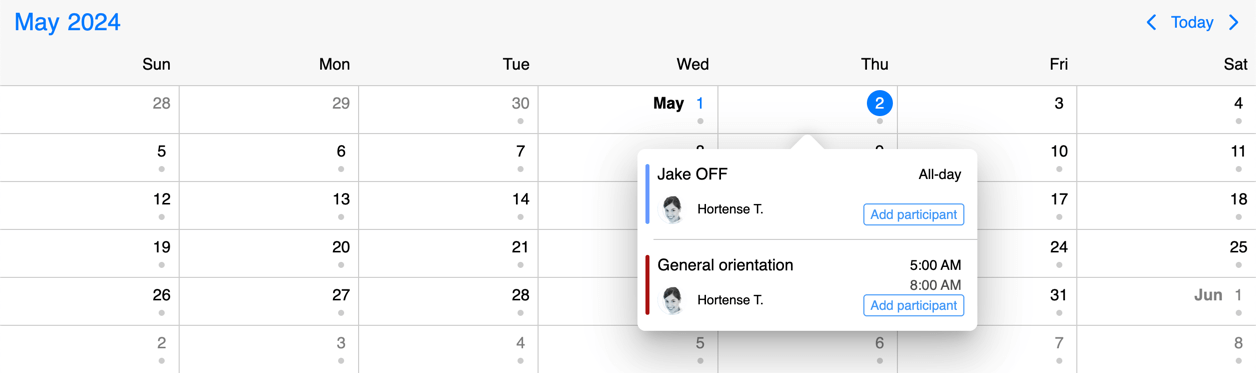
Task: Click the May 2024 month title
Action: pos(67,22)
